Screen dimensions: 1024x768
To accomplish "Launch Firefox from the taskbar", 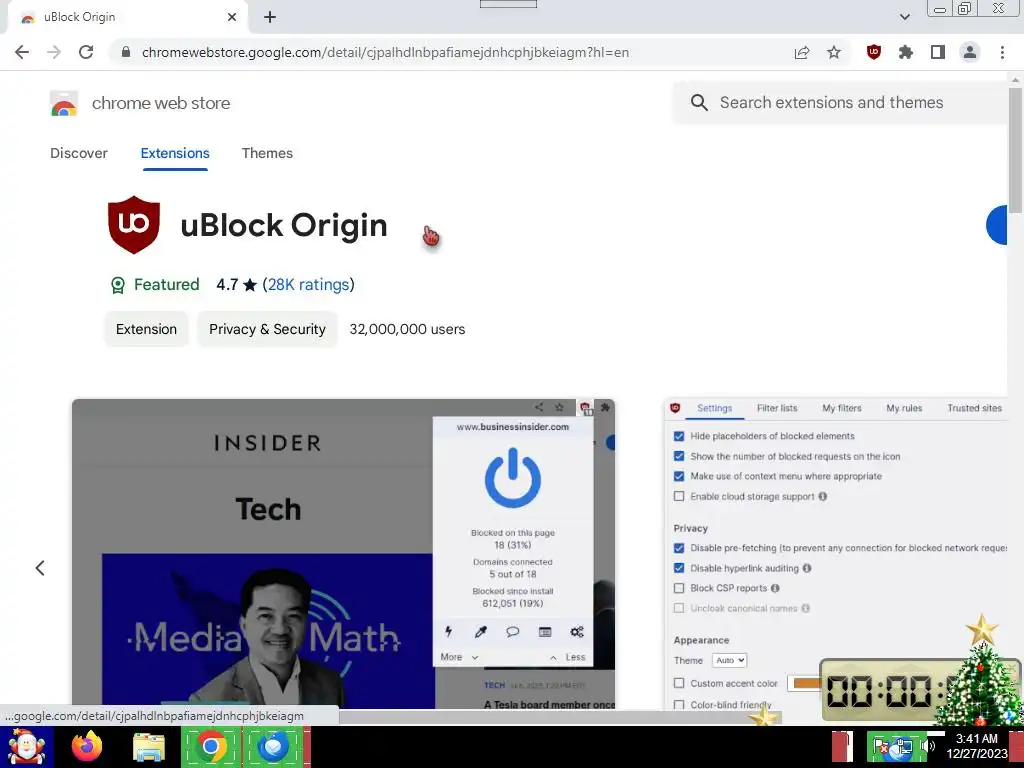I will pos(88,747).
